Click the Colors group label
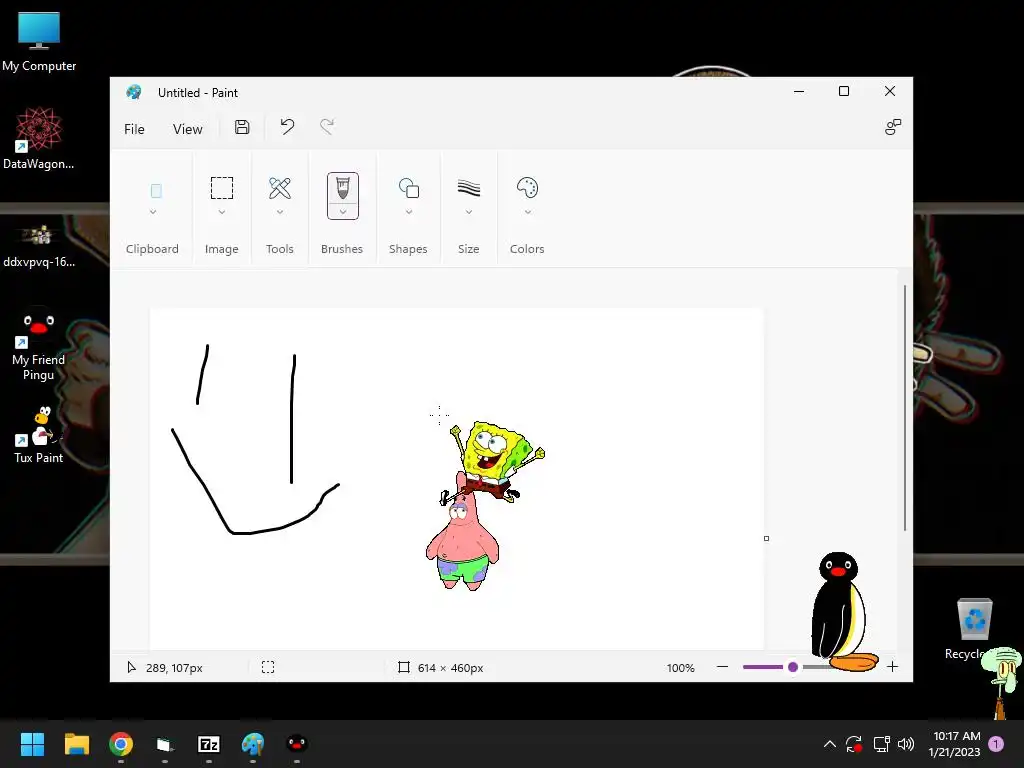 [x=527, y=249]
